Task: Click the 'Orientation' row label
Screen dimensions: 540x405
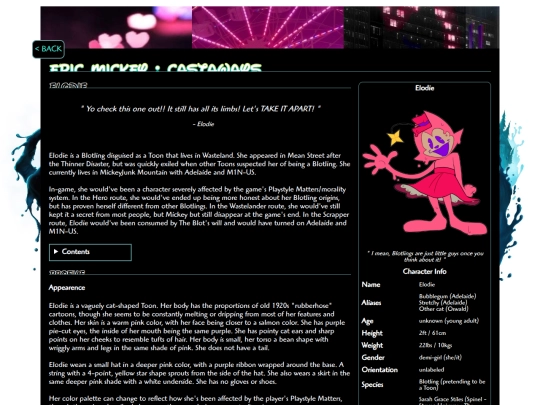Action: (x=380, y=370)
